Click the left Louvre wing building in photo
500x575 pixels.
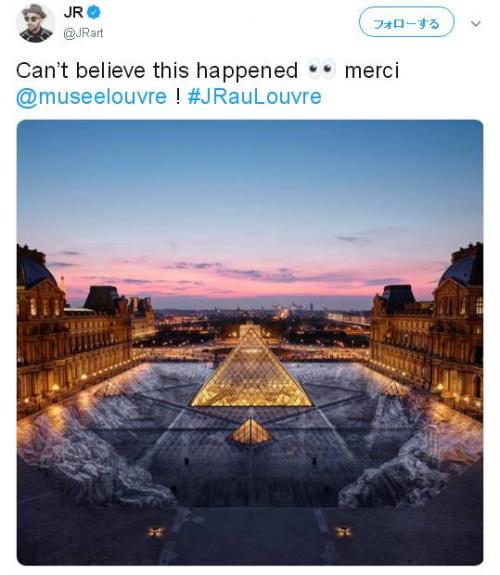click(x=73, y=330)
